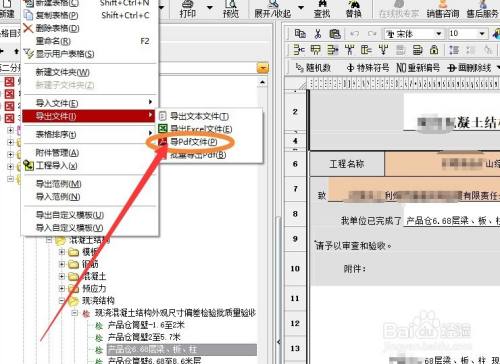Image resolution: width=500 pixels, height=364 pixels.
Task: Select 导出文件(I) menu item
Action: coord(89,116)
